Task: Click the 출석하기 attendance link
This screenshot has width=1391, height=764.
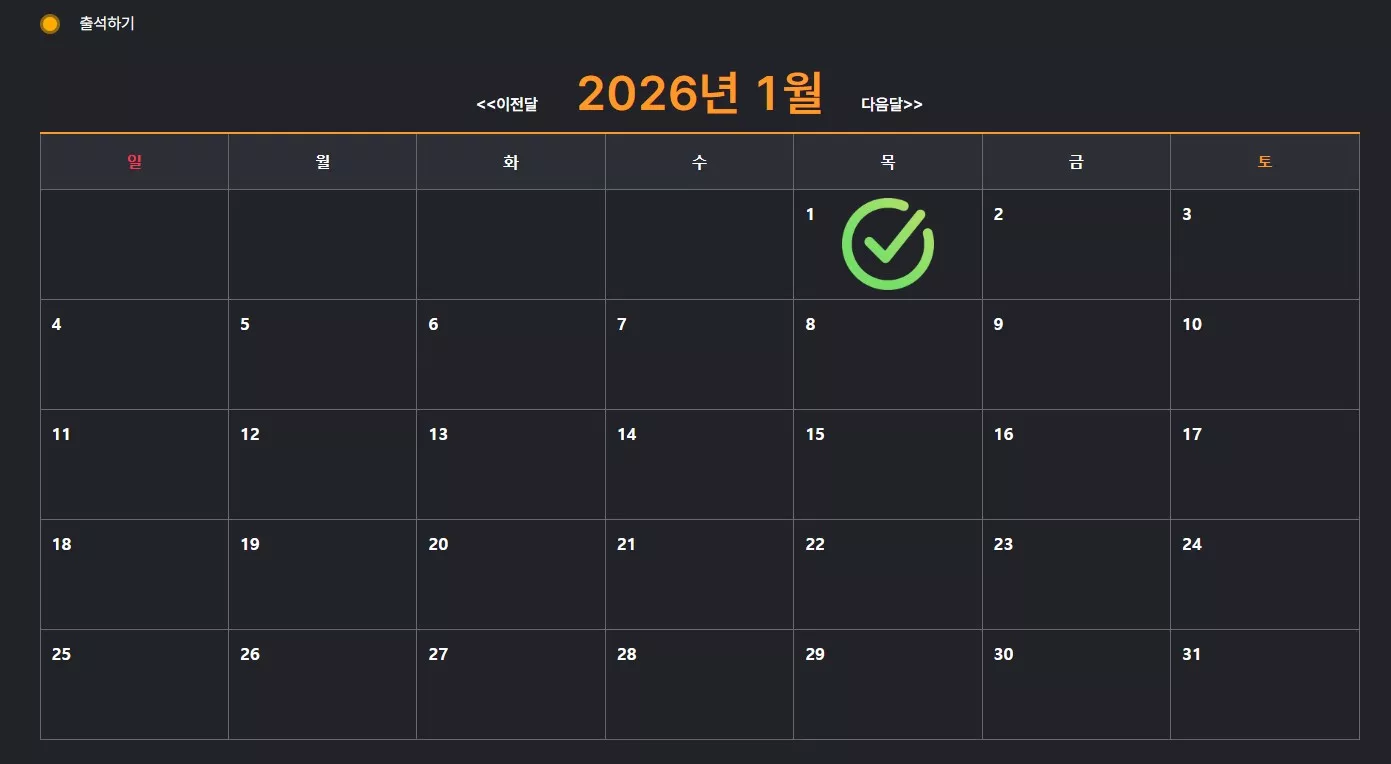Action: (x=107, y=24)
